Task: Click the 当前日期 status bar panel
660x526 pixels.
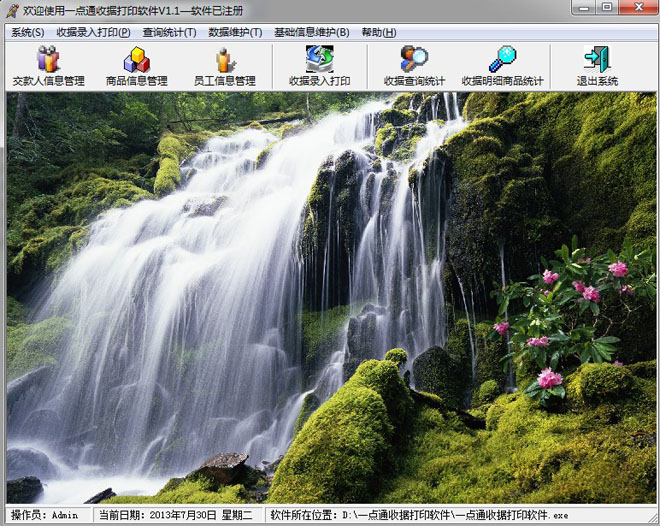Action: click(x=178, y=515)
